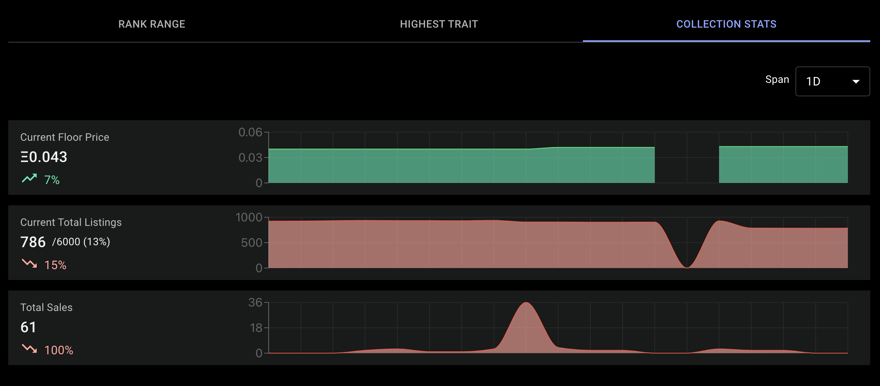Click the 18 axis label on sales chart
Viewport: 880px width, 386px height.
[x=256, y=328]
